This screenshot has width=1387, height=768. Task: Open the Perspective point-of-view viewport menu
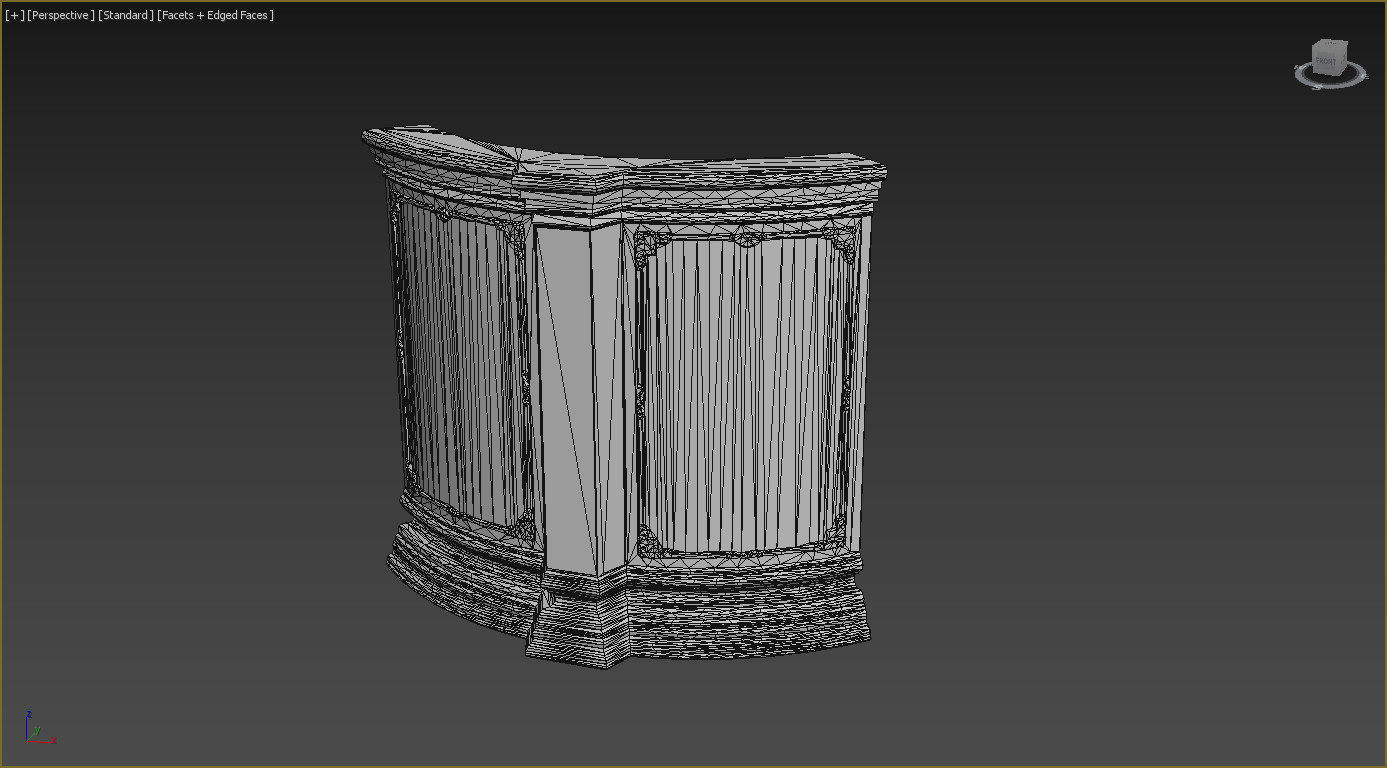click(x=61, y=15)
